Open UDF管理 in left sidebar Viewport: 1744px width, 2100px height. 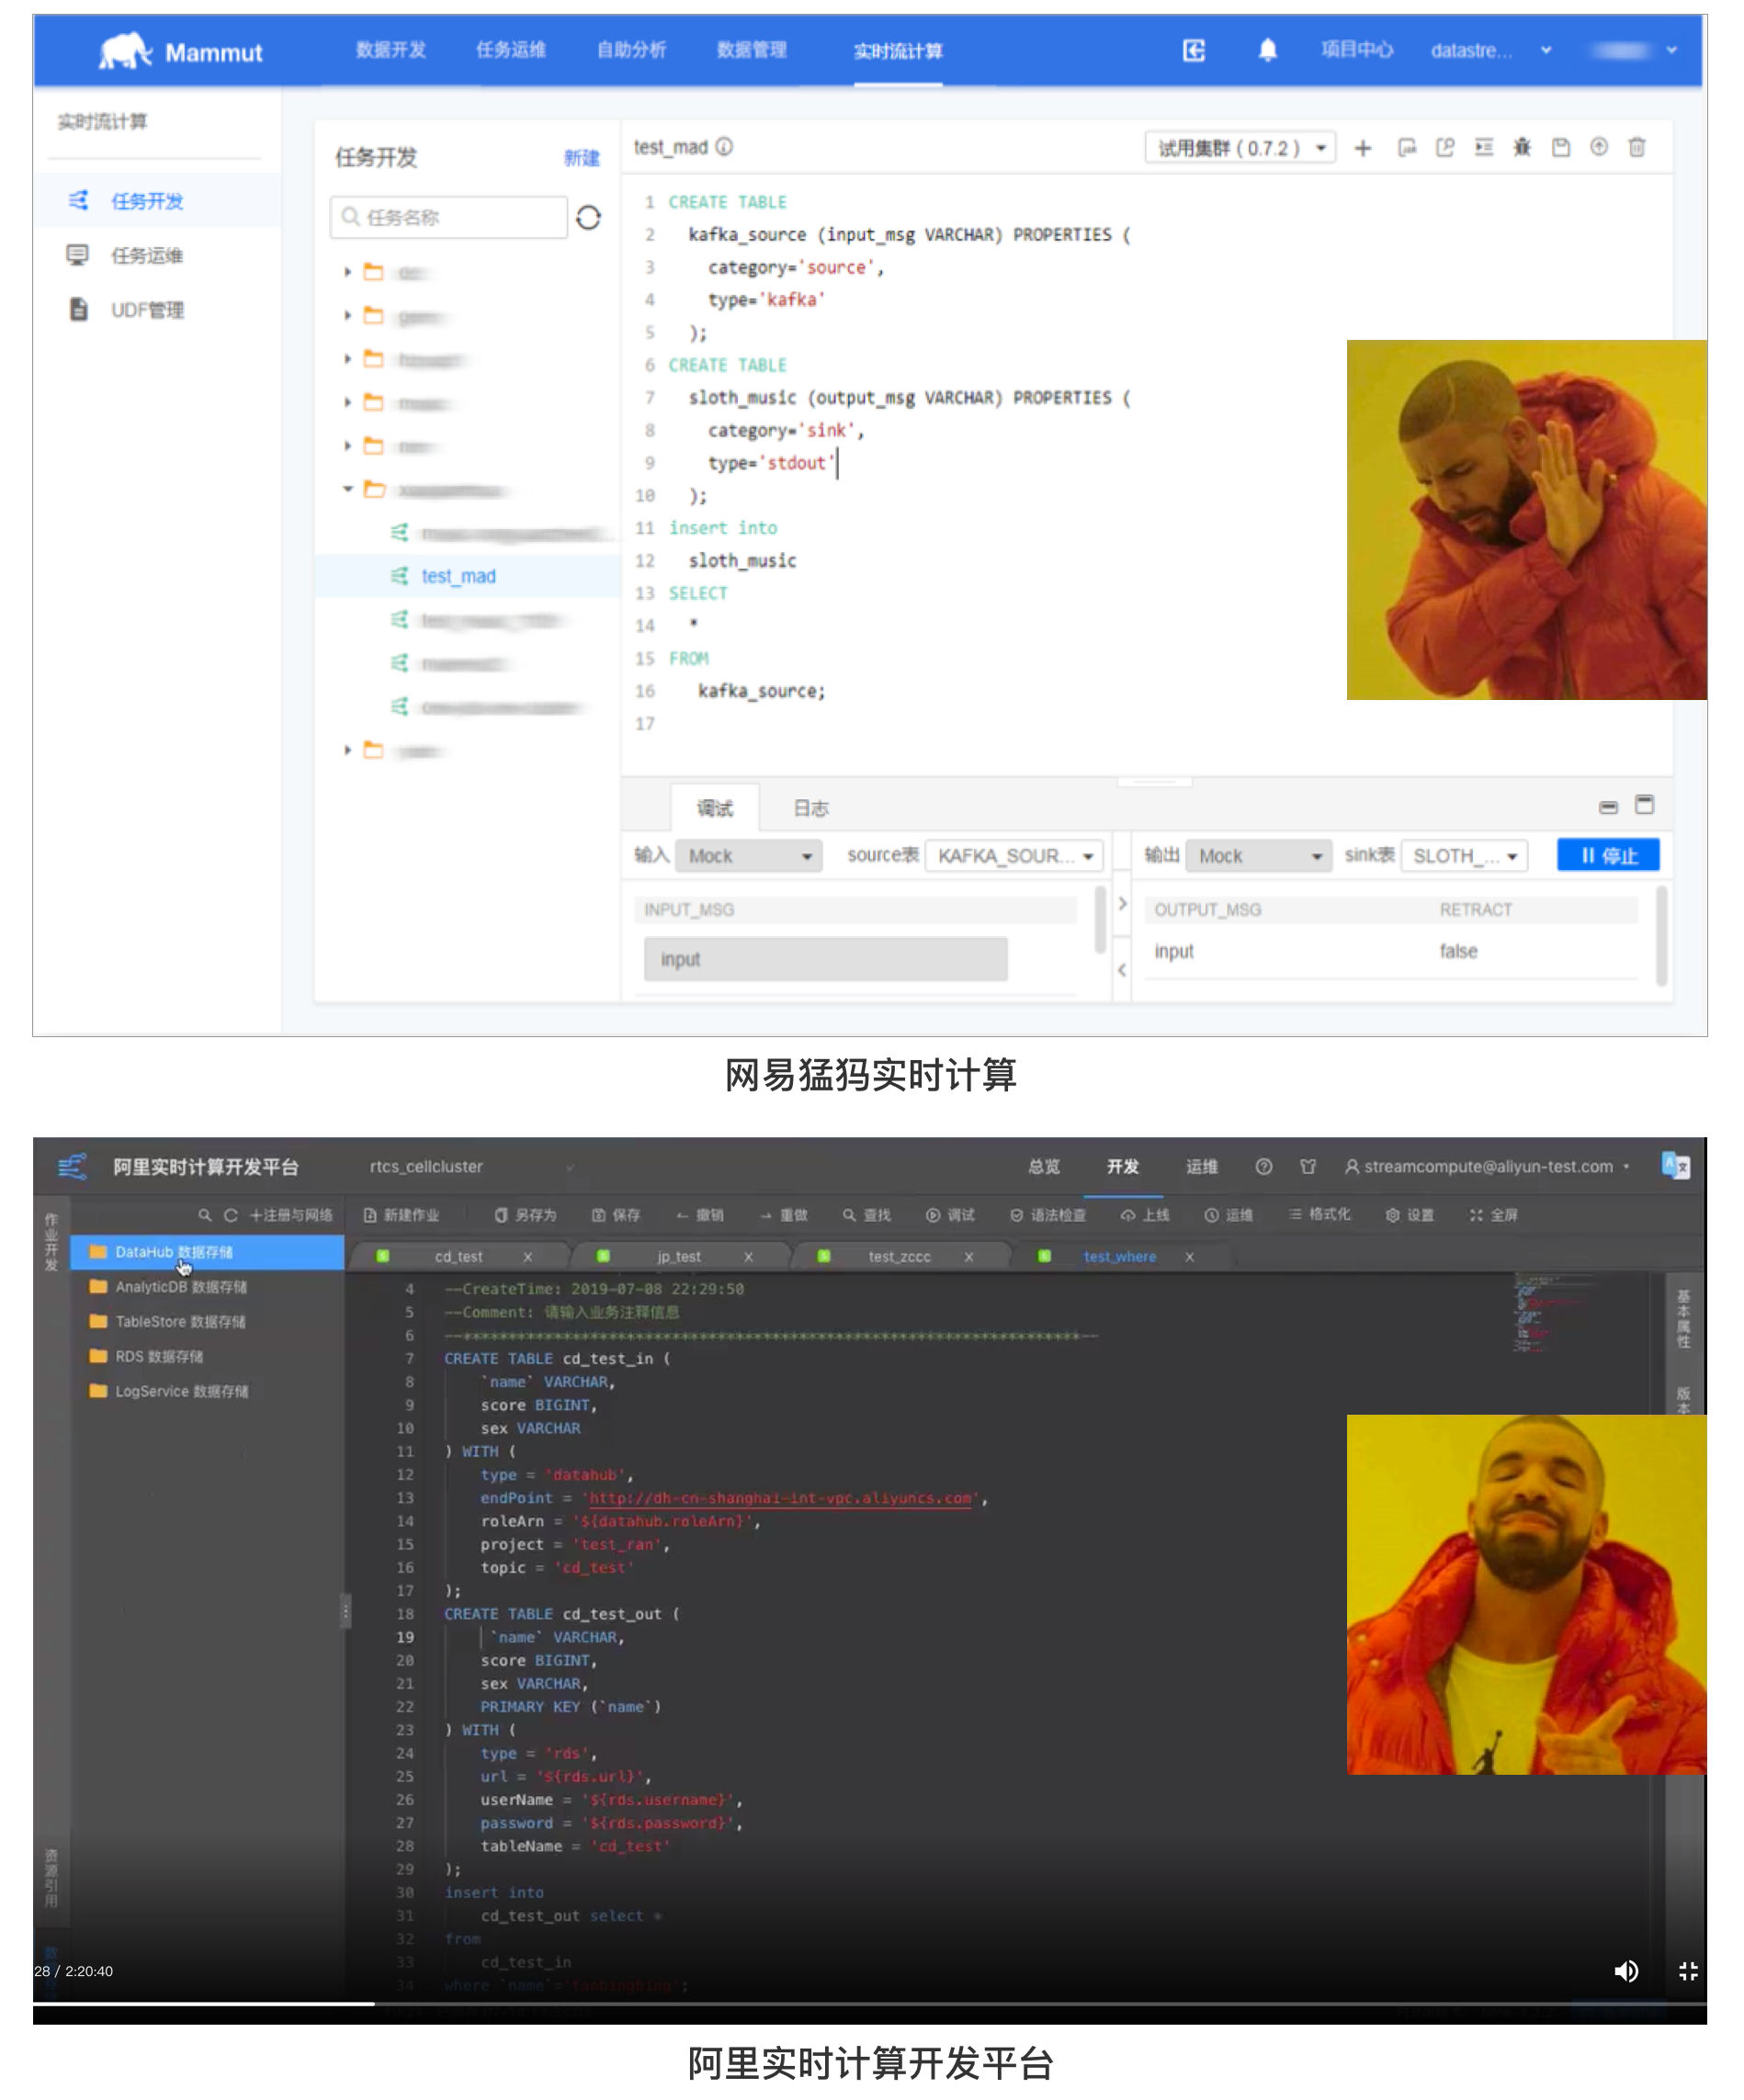(147, 310)
